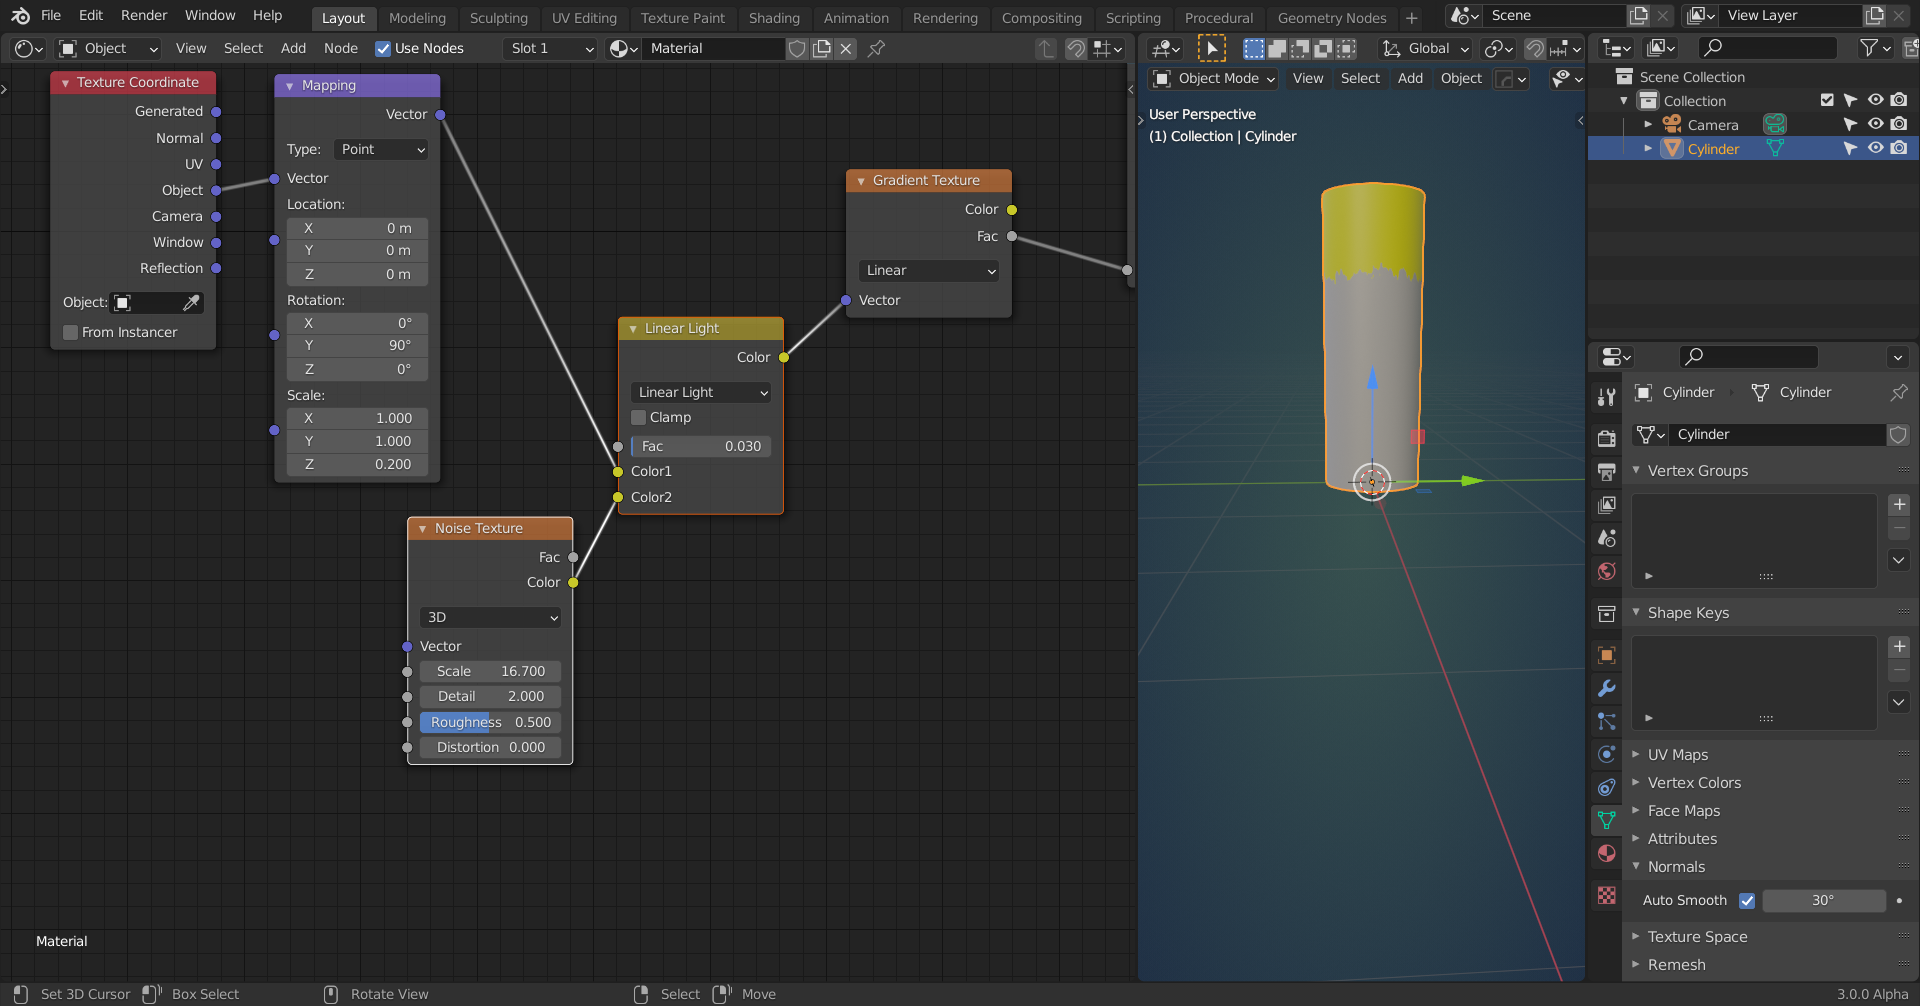Disable Cylinder in renders

(x=1899, y=148)
